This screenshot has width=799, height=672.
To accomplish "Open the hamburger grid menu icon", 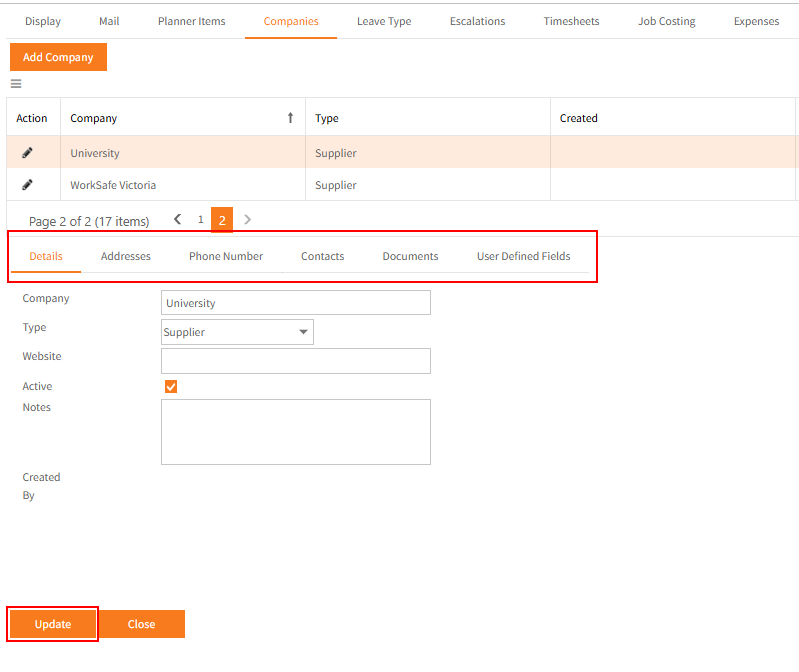I will coord(16,84).
